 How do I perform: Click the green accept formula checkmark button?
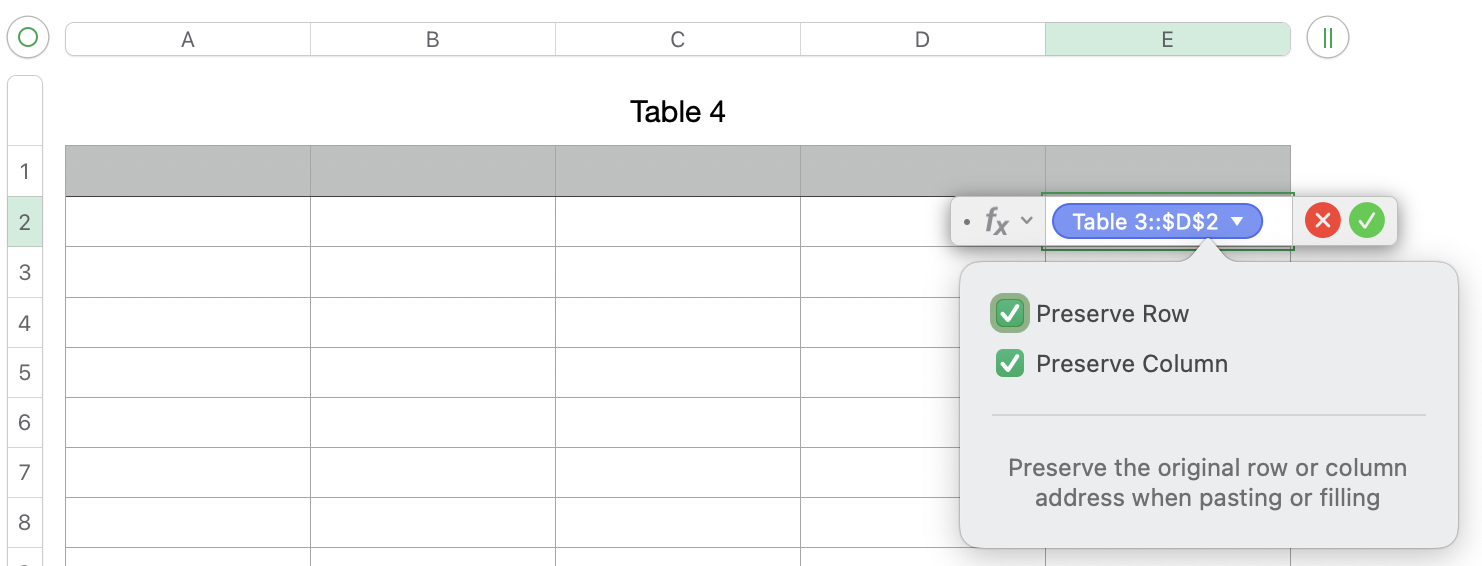pos(1366,221)
